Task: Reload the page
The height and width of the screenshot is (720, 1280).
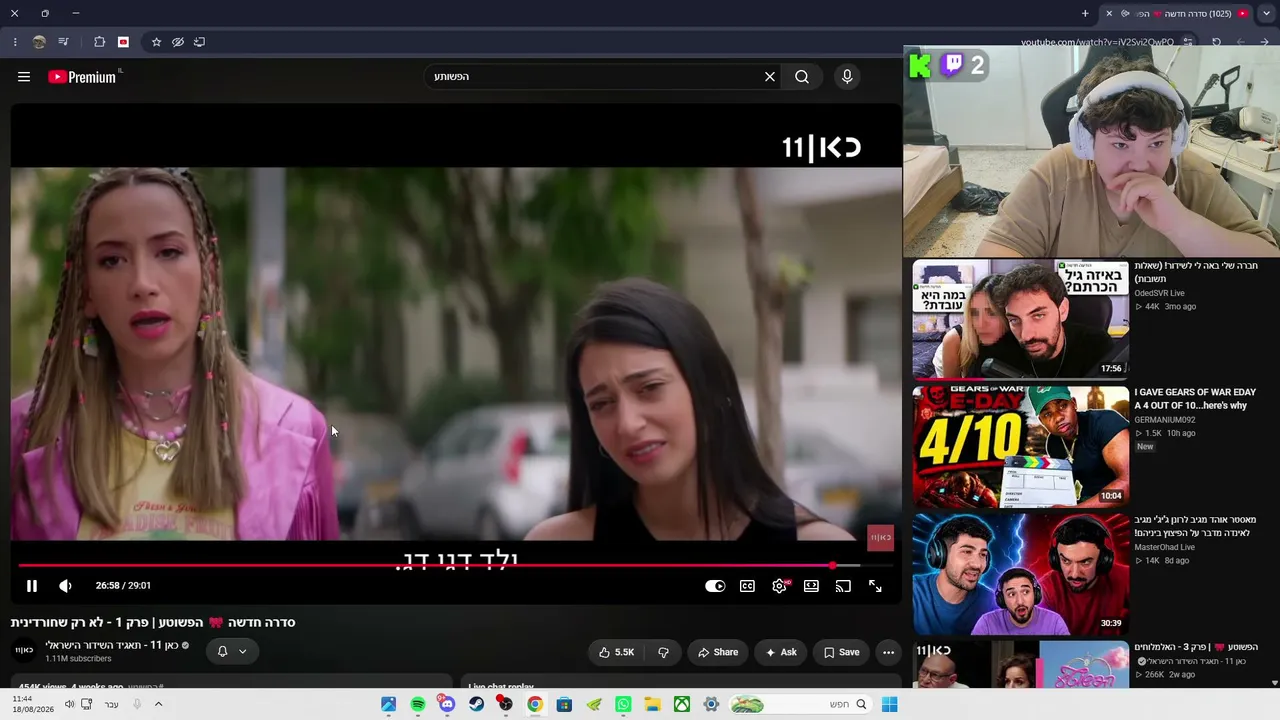Action: pos(1216,42)
